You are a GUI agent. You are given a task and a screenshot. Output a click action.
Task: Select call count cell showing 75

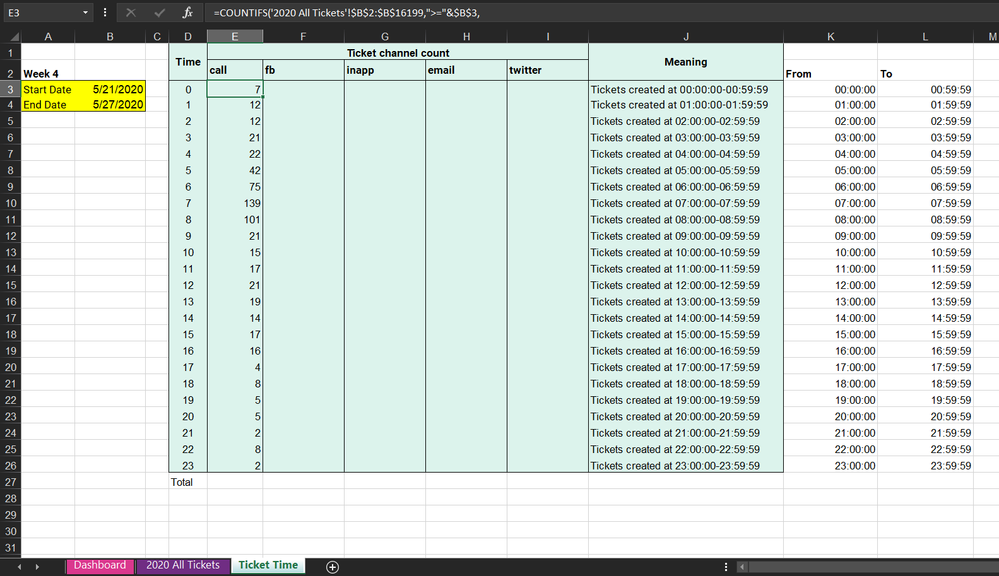coord(234,187)
